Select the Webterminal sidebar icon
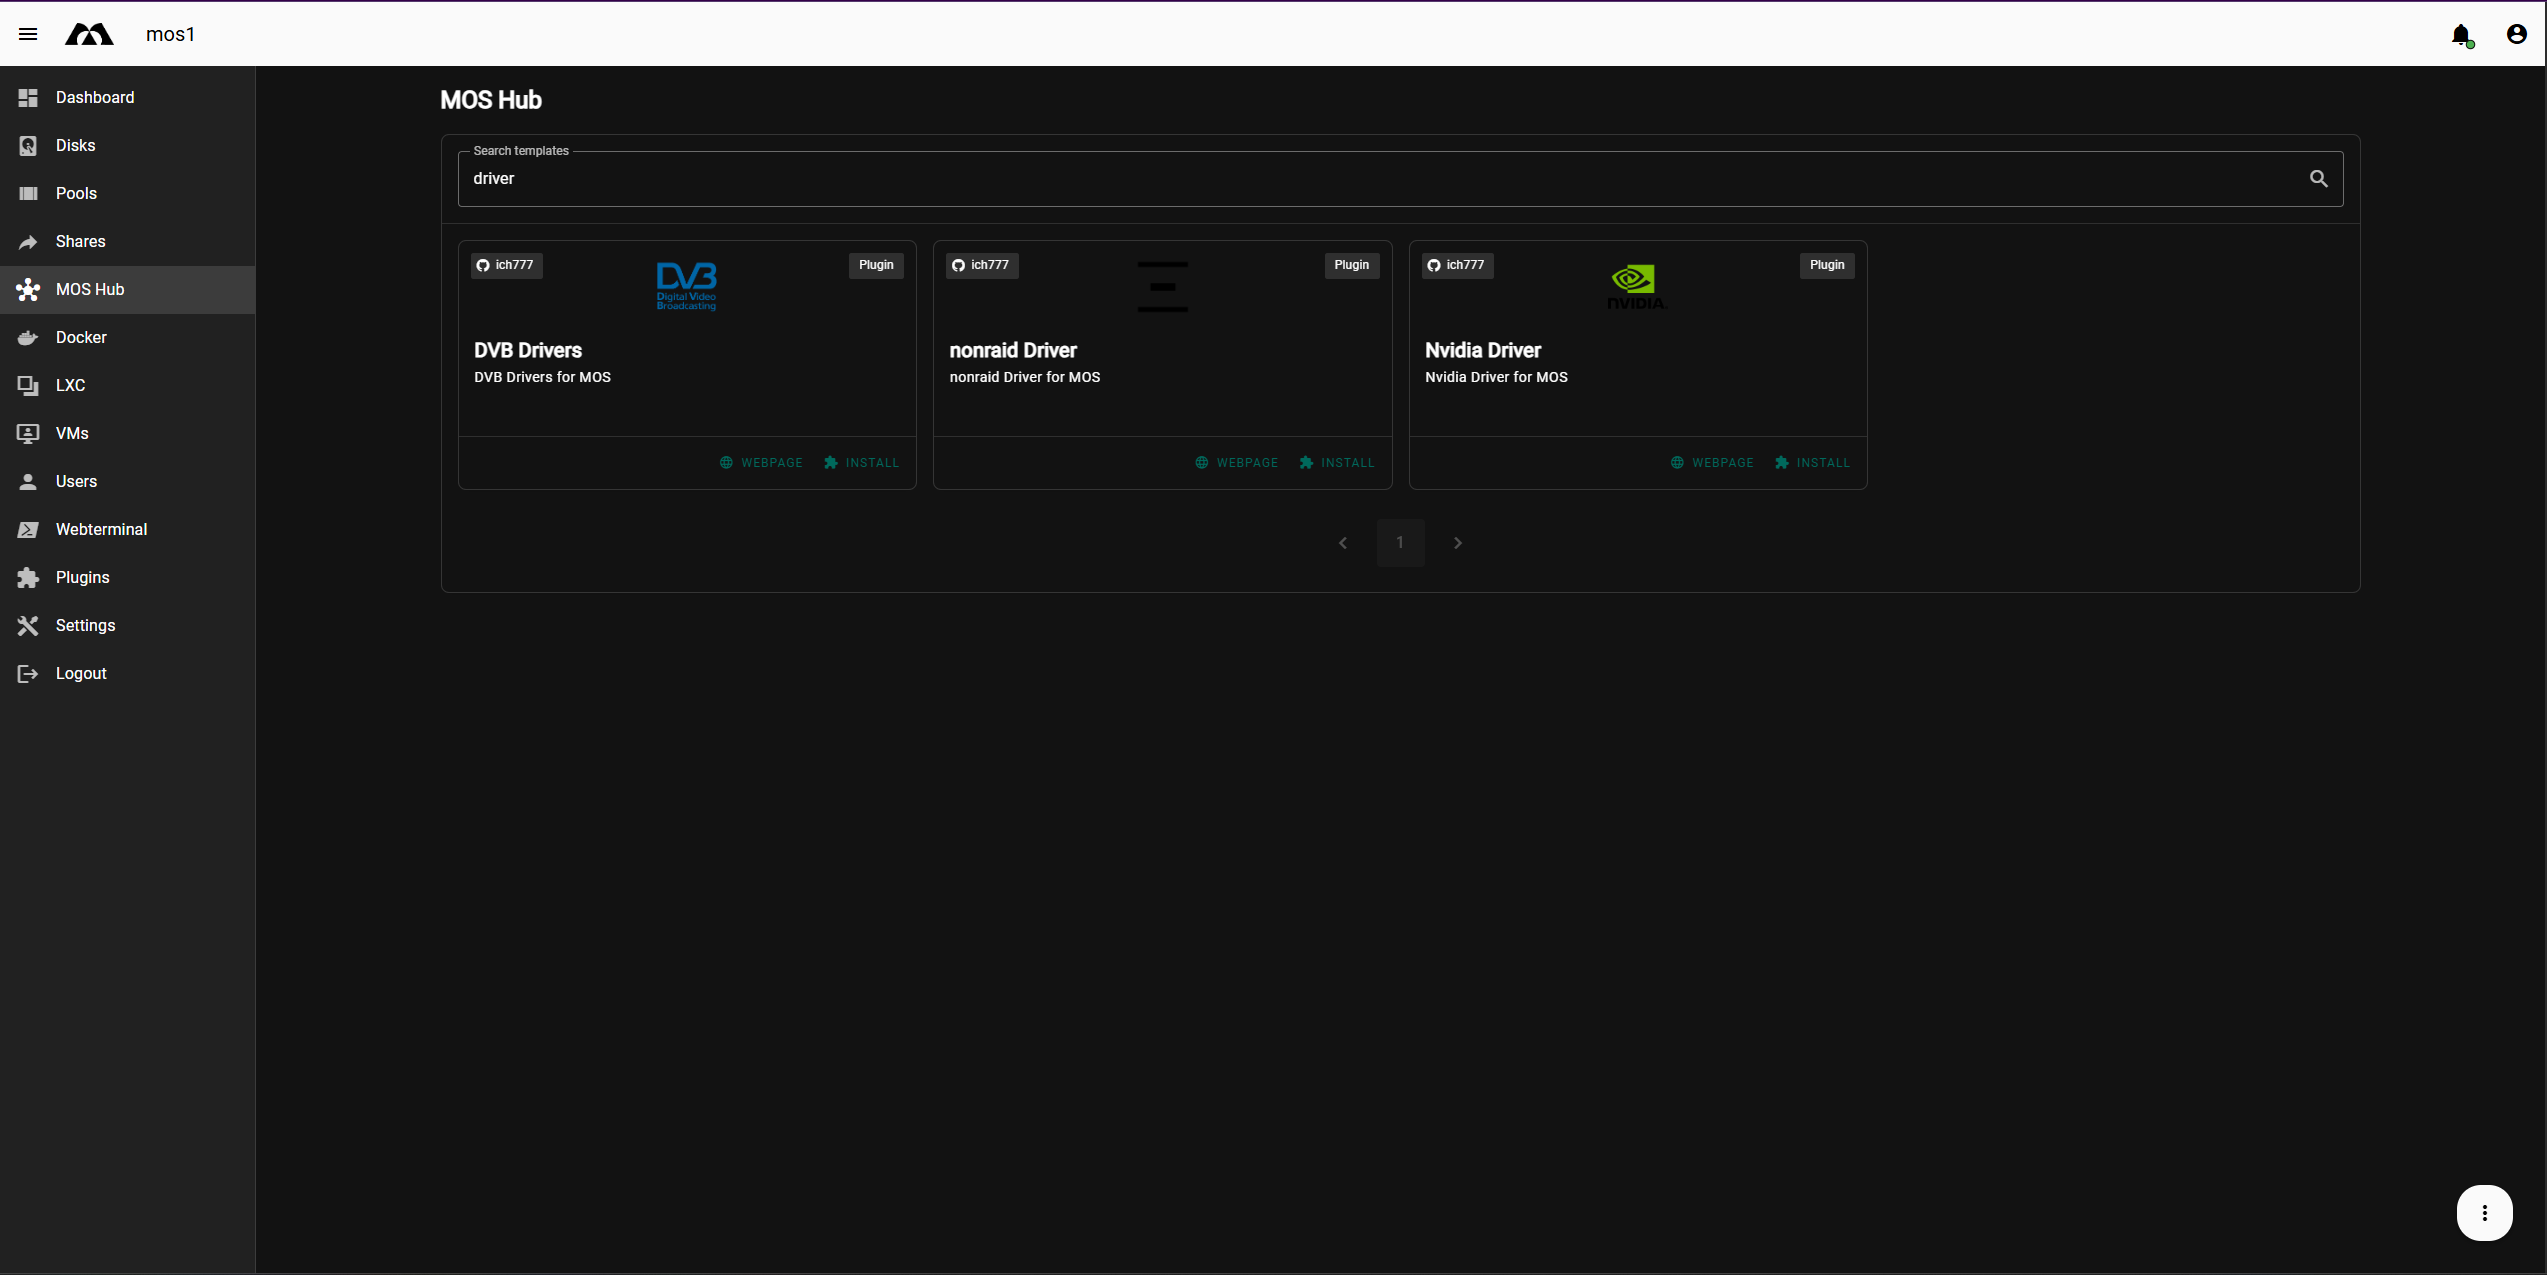Screen dimensions: 2547x1275 click(x=28, y=529)
